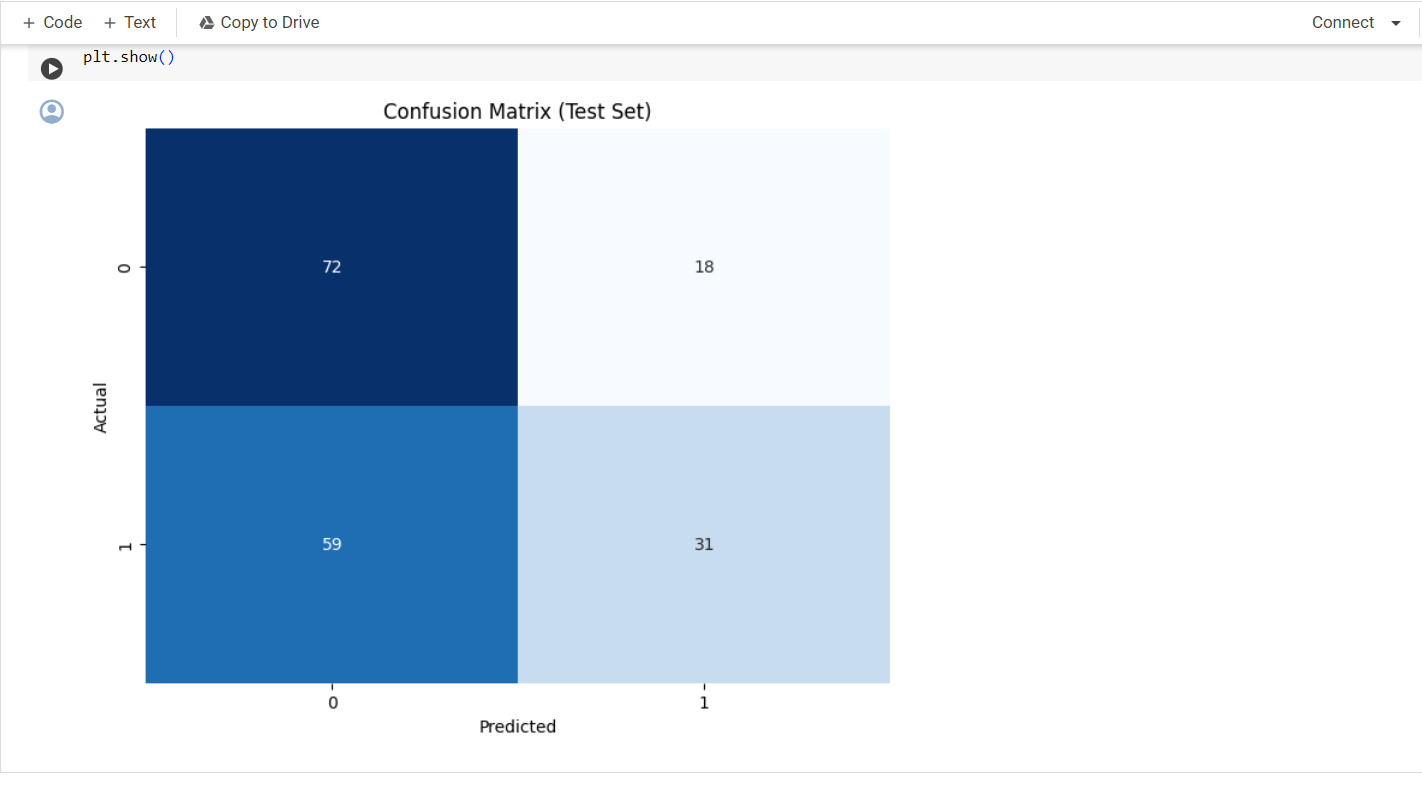
Task: Click the Predicted axis label
Action: [x=517, y=727]
